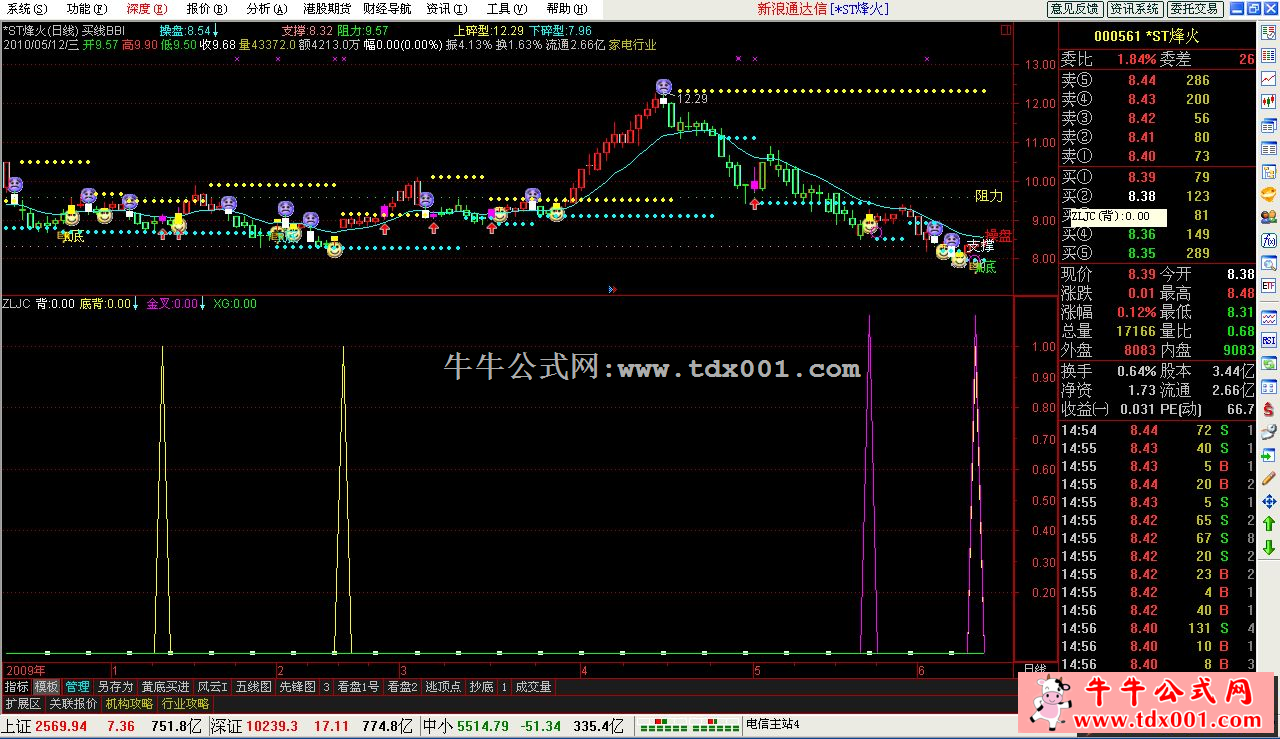Image resolution: width=1280 pixels, height=739 pixels.
Task: Click the blue four-way move icon
Action: pyautogui.click(x=1269, y=501)
